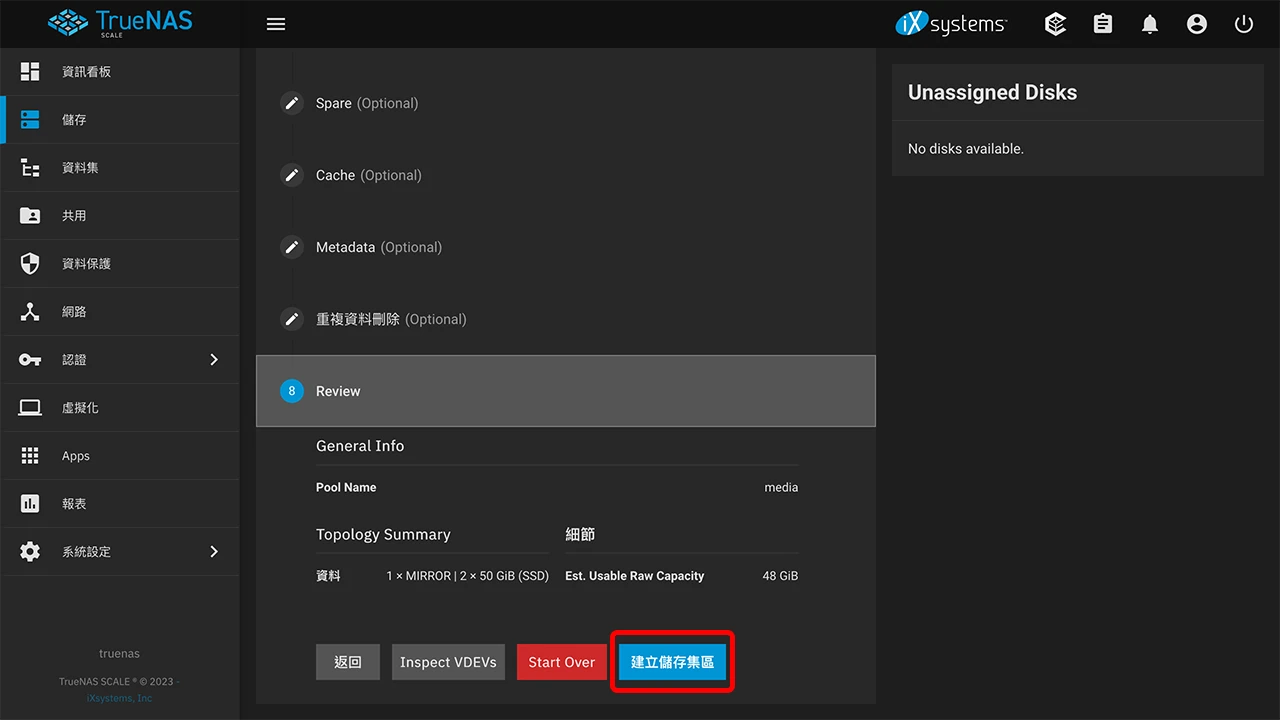1280x720 pixels.
Task: Open the alerts bell icon
Action: pos(1150,24)
